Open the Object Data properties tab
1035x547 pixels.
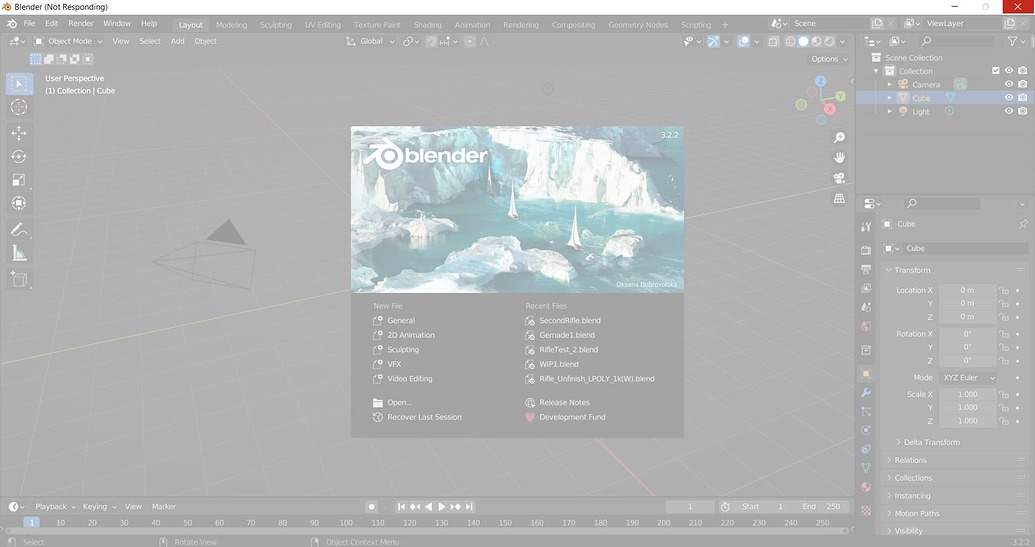click(x=866, y=468)
